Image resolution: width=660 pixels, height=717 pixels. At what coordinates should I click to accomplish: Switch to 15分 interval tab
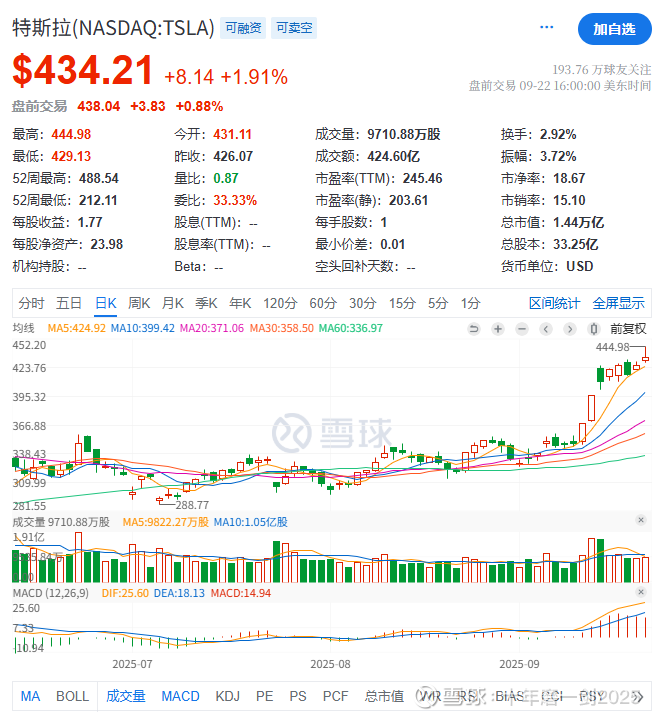tap(402, 303)
